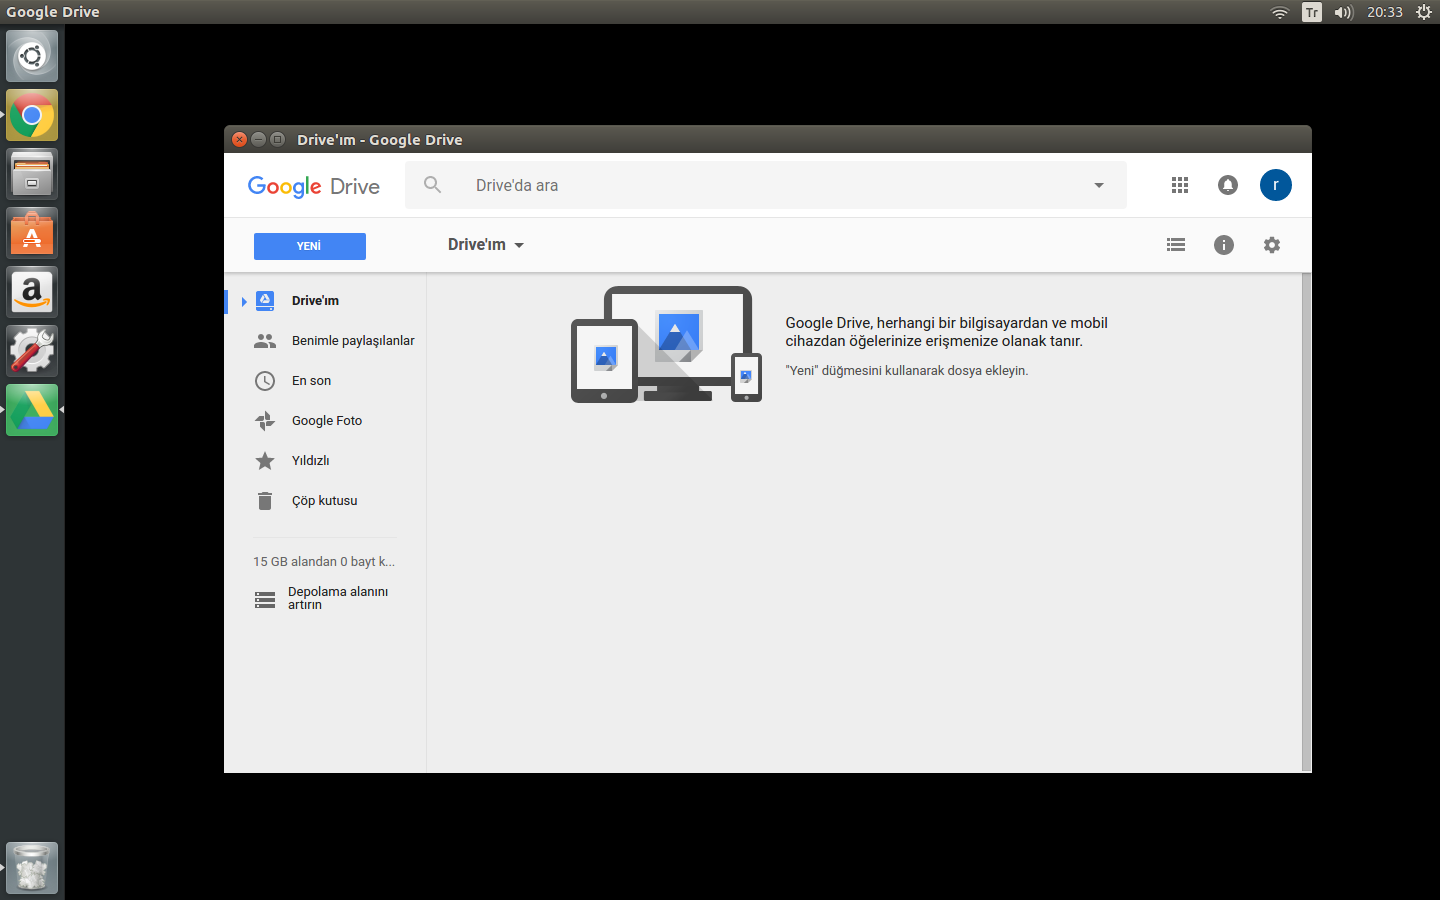Click the blue YENİ button

pyautogui.click(x=310, y=246)
